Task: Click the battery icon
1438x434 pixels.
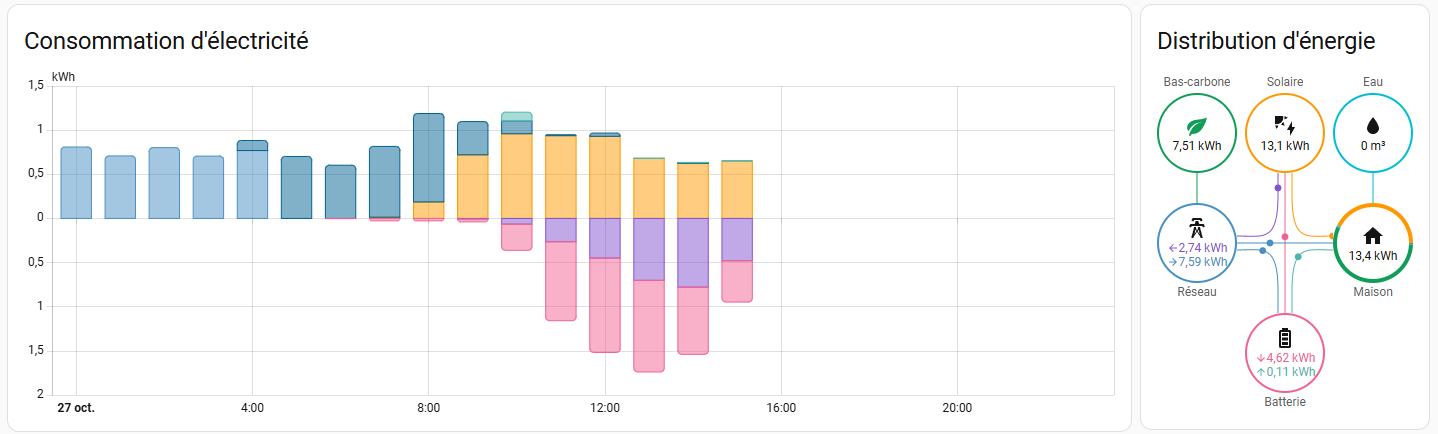Action: tap(1285, 338)
